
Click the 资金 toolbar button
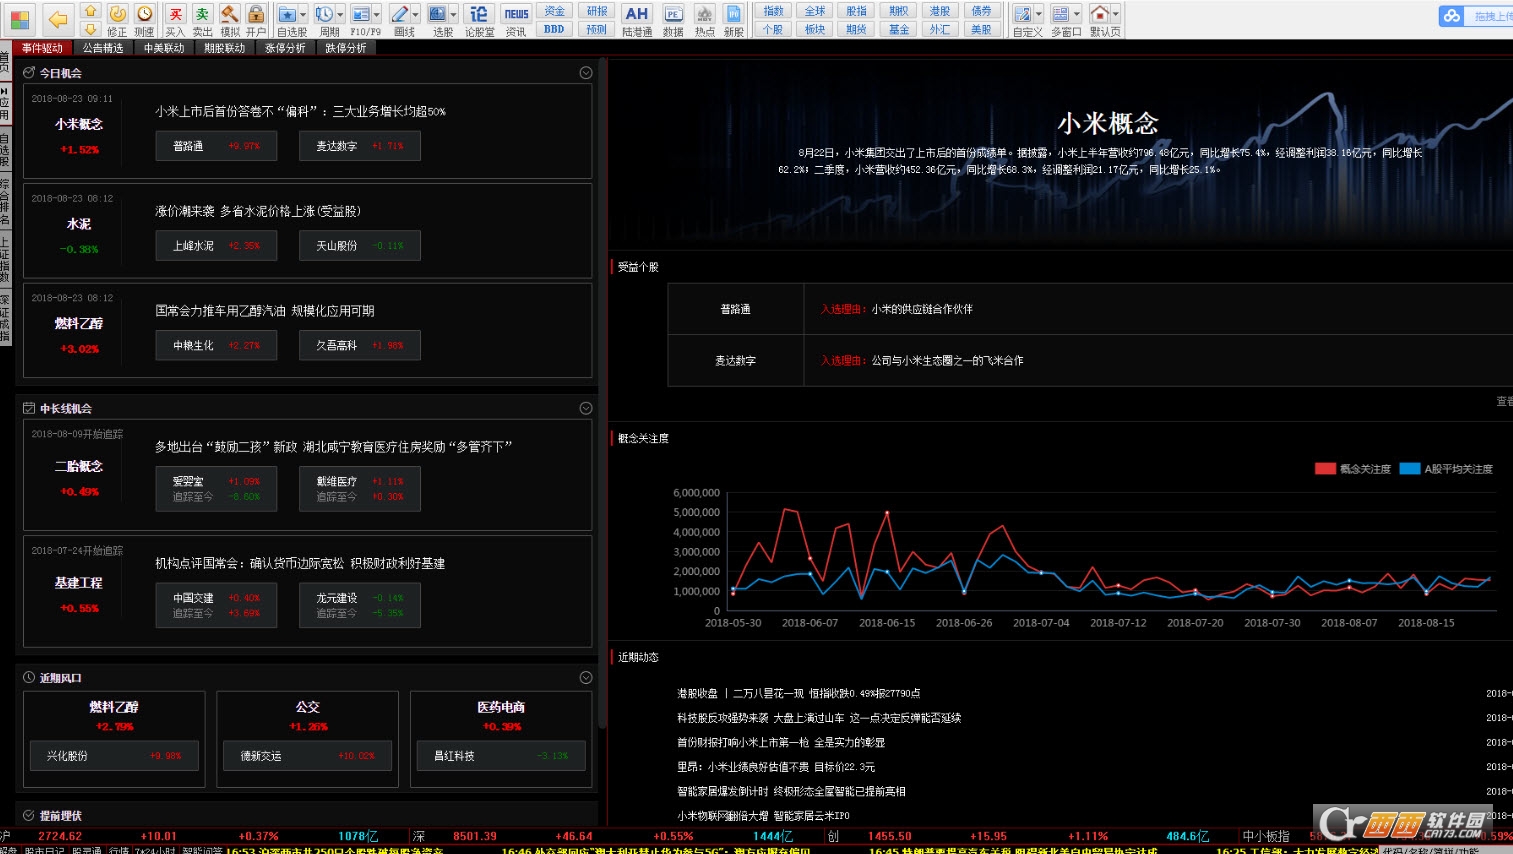[x=555, y=11]
